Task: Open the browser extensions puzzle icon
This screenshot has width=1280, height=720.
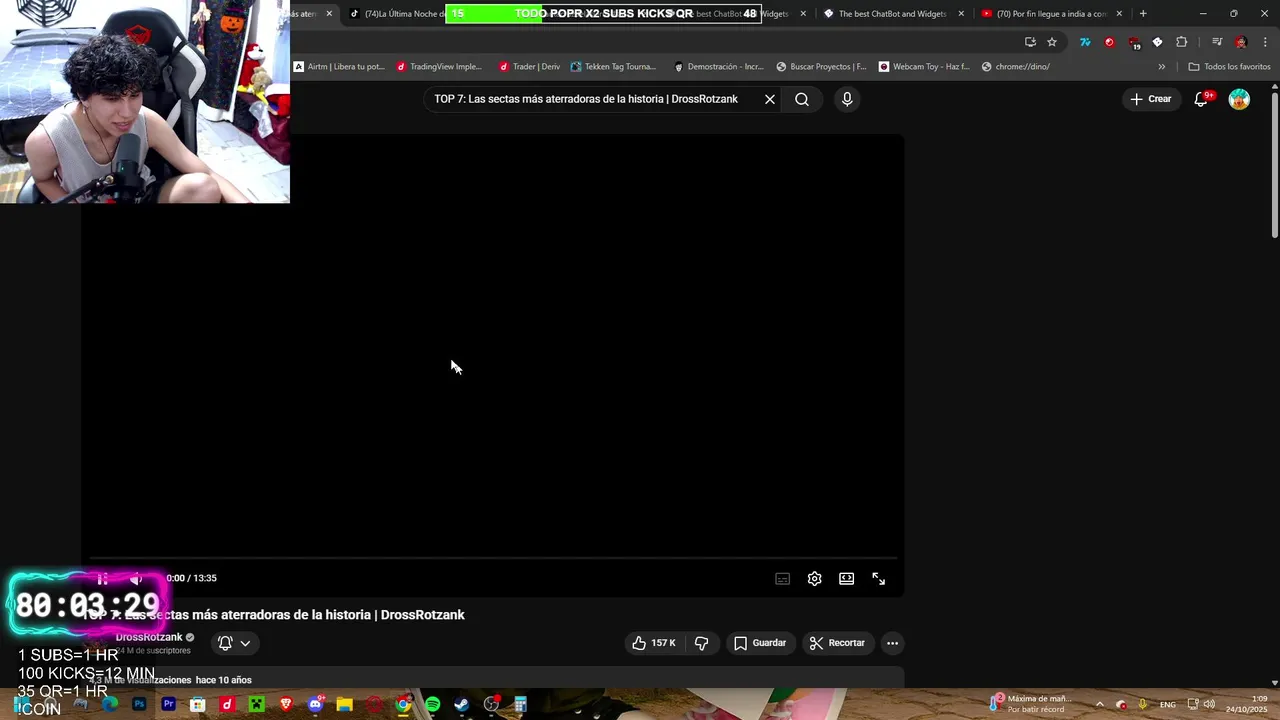Action: tap(1182, 42)
